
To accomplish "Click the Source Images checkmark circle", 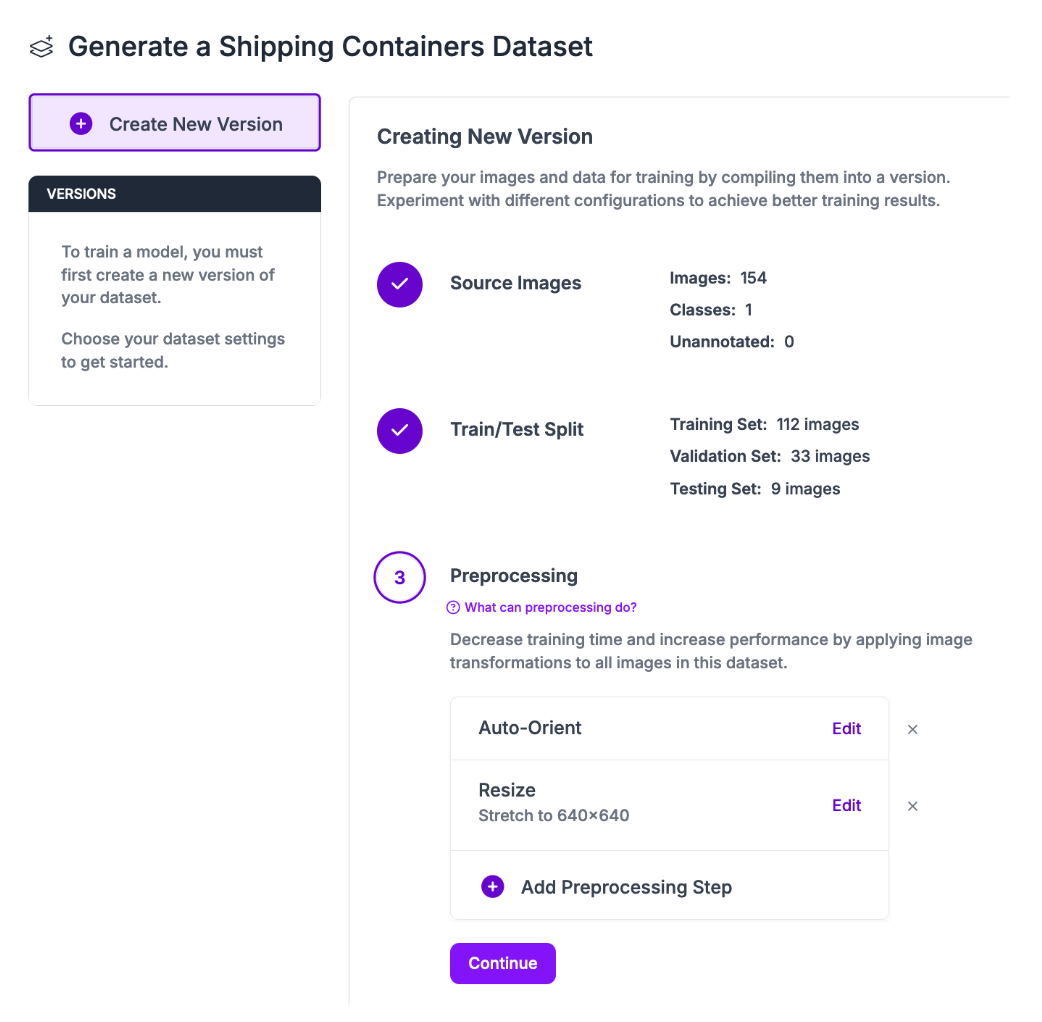I will pyautogui.click(x=399, y=284).
